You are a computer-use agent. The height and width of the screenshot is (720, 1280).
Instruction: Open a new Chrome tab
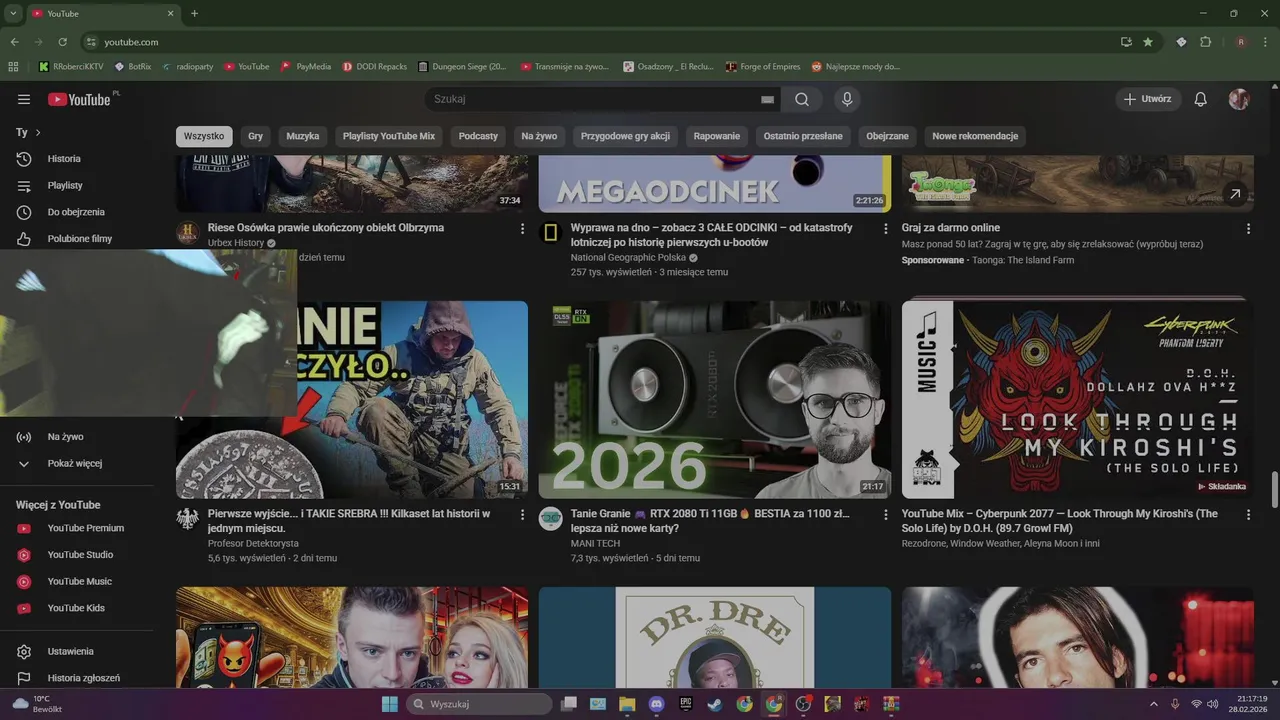click(x=194, y=13)
